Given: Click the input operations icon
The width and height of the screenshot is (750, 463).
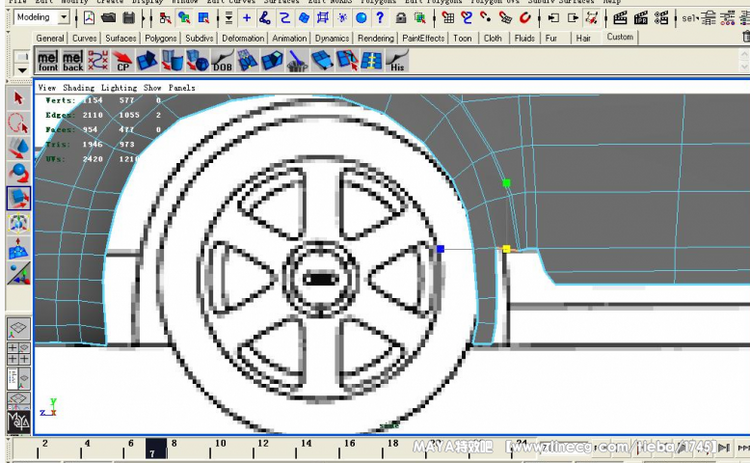Looking at the screenshot, I should [553, 18].
